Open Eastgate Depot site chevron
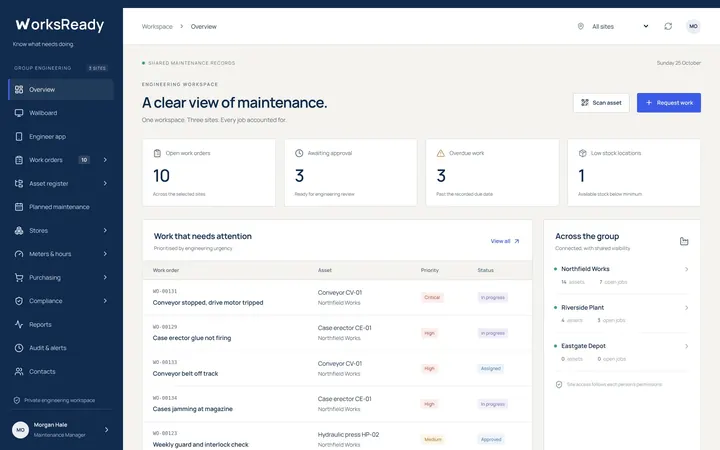The width and height of the screenshot is (720, 450). (x=686, y=347)
